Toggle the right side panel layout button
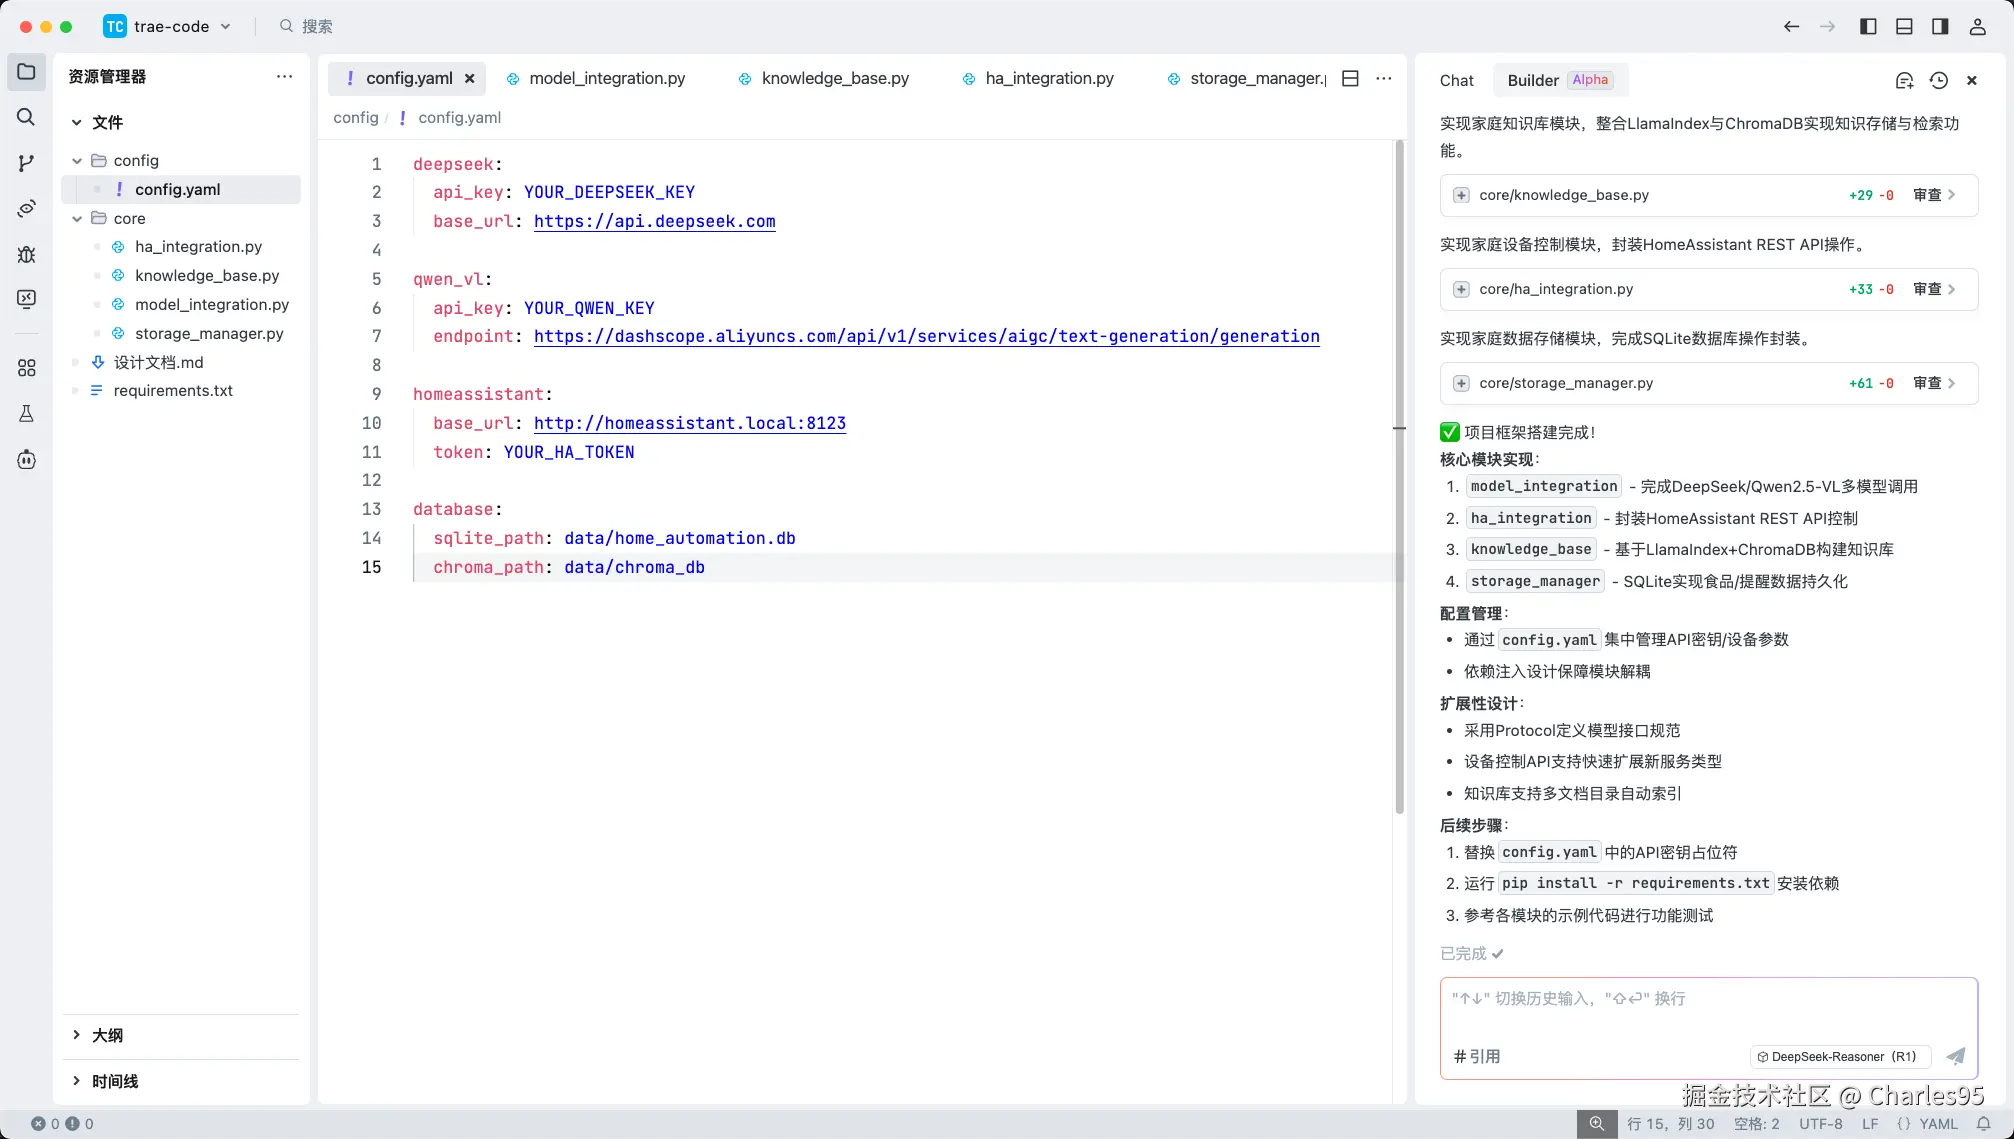 click(x=1940, y=27)
